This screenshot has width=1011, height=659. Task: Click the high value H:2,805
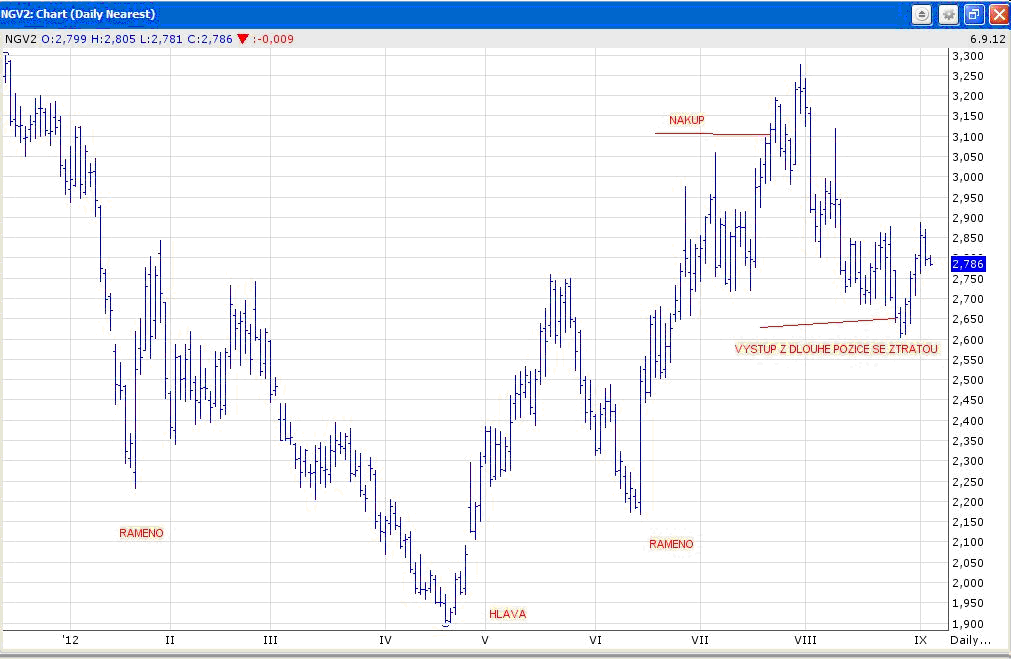pos(113,39)
